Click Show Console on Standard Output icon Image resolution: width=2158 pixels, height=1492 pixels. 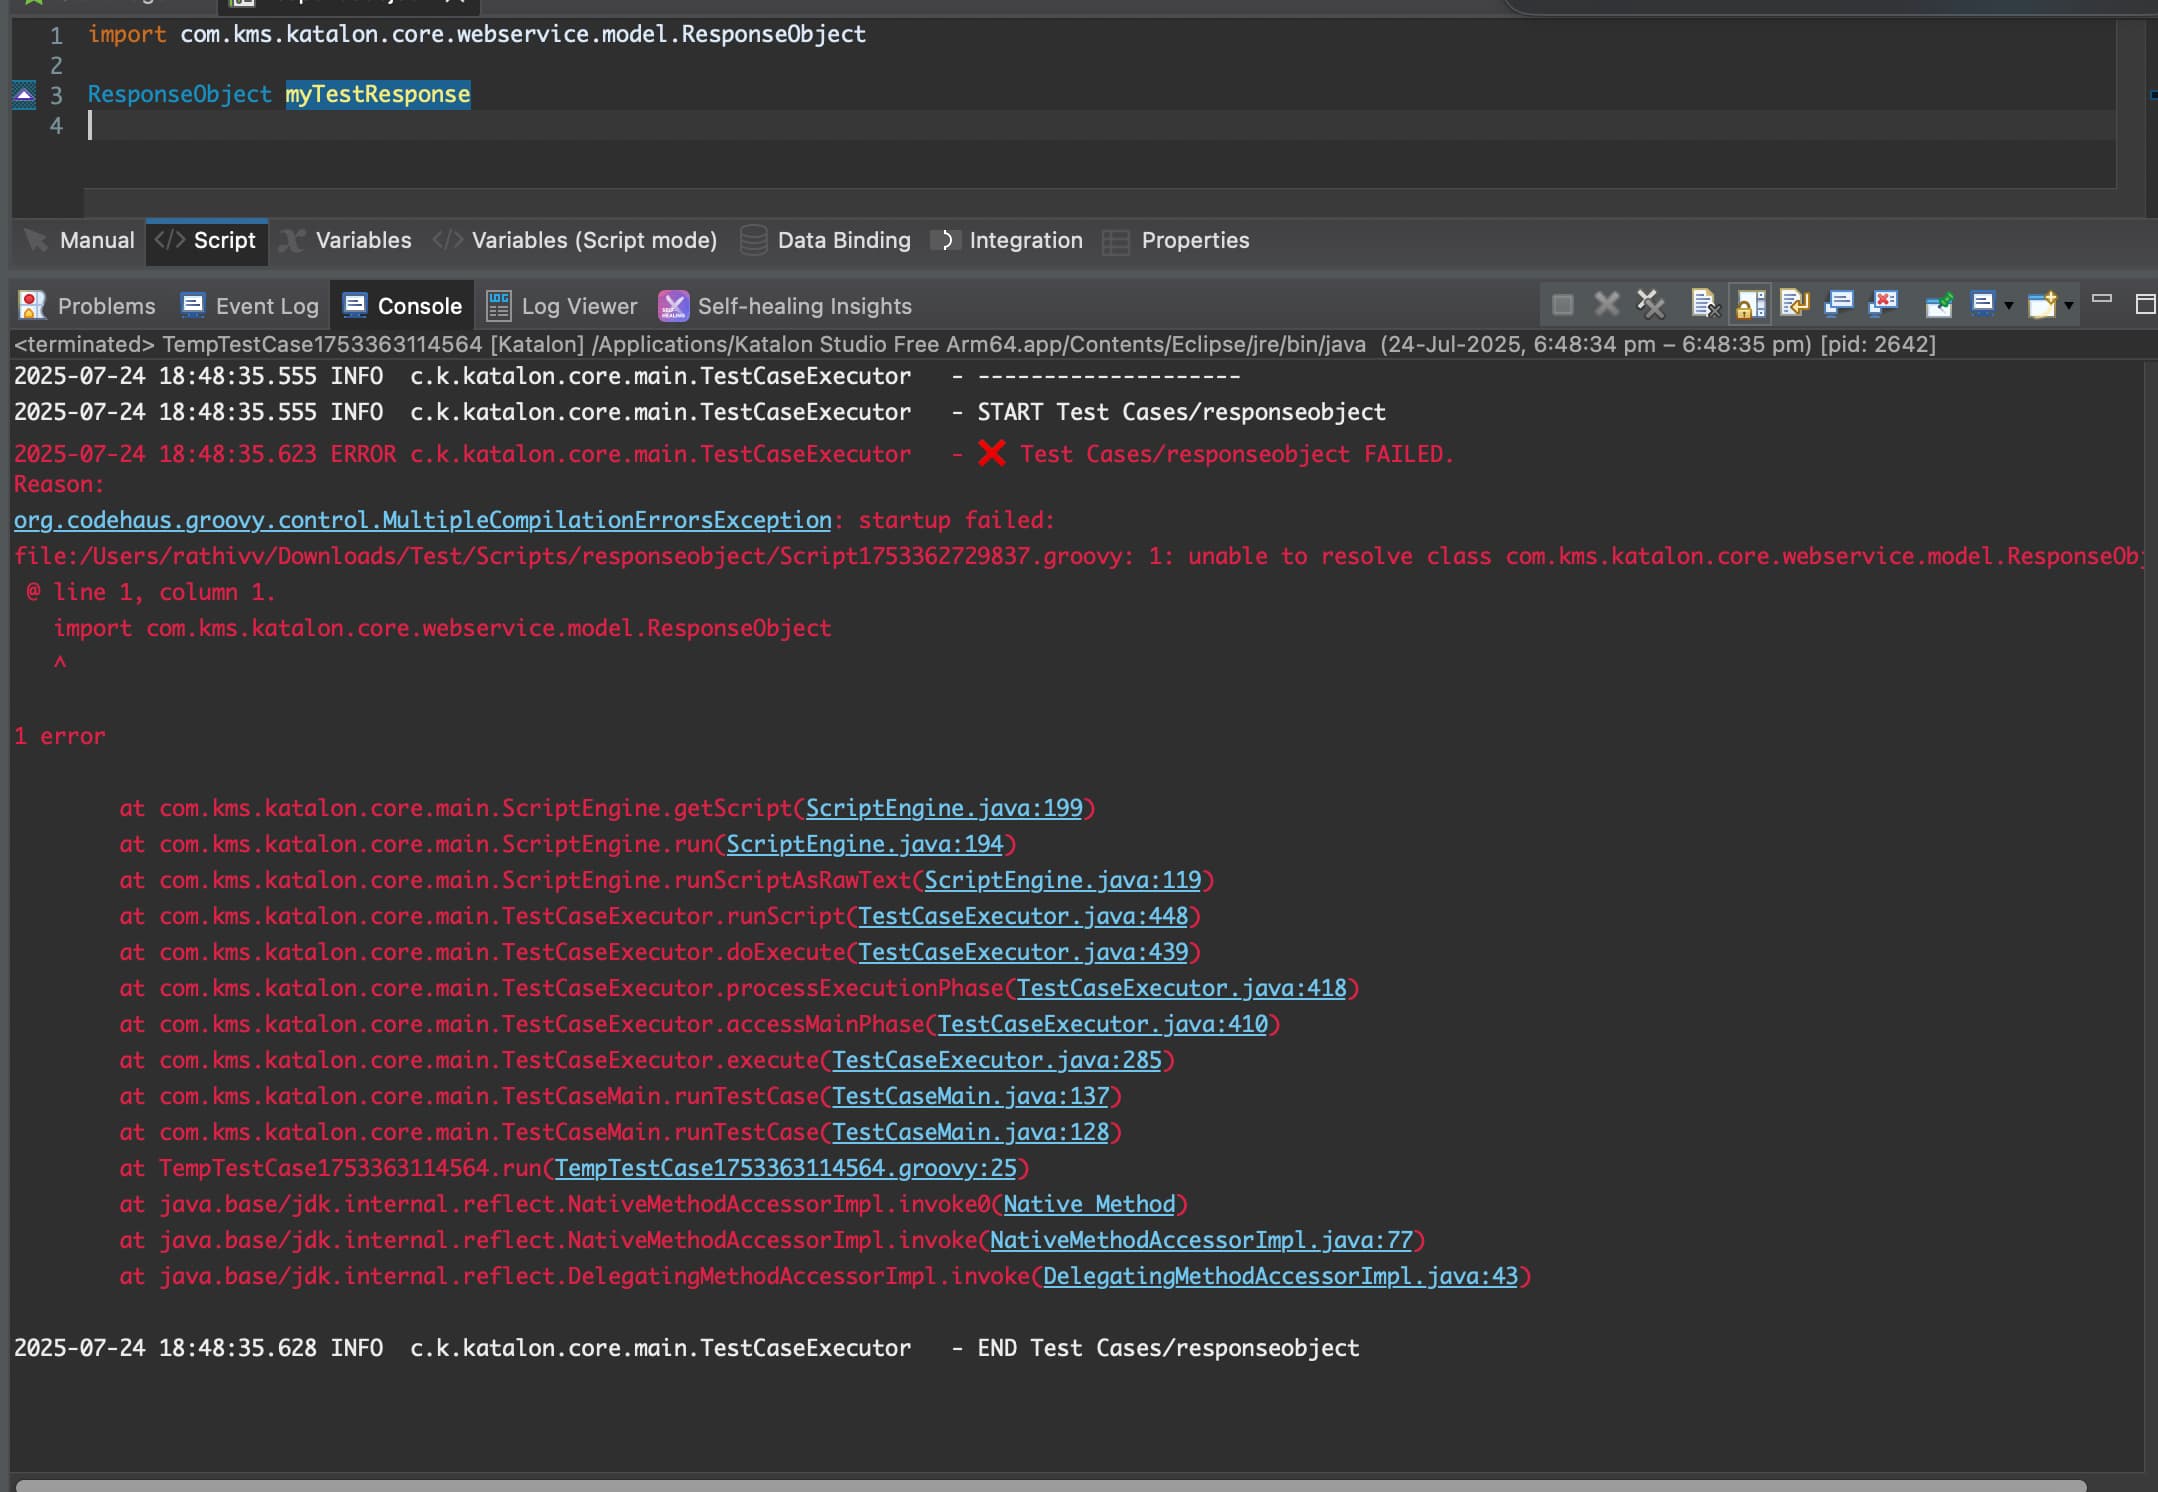(1838, 303)
